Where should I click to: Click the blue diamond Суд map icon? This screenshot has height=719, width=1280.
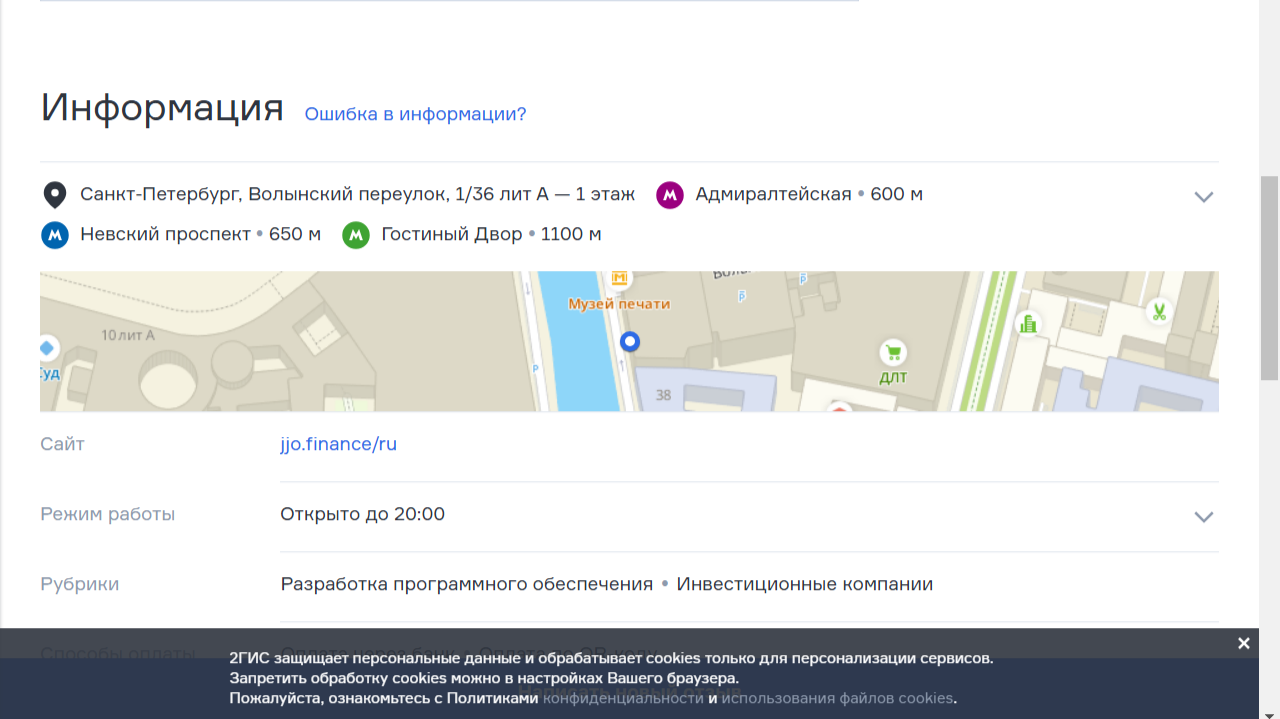click(47, 348)
